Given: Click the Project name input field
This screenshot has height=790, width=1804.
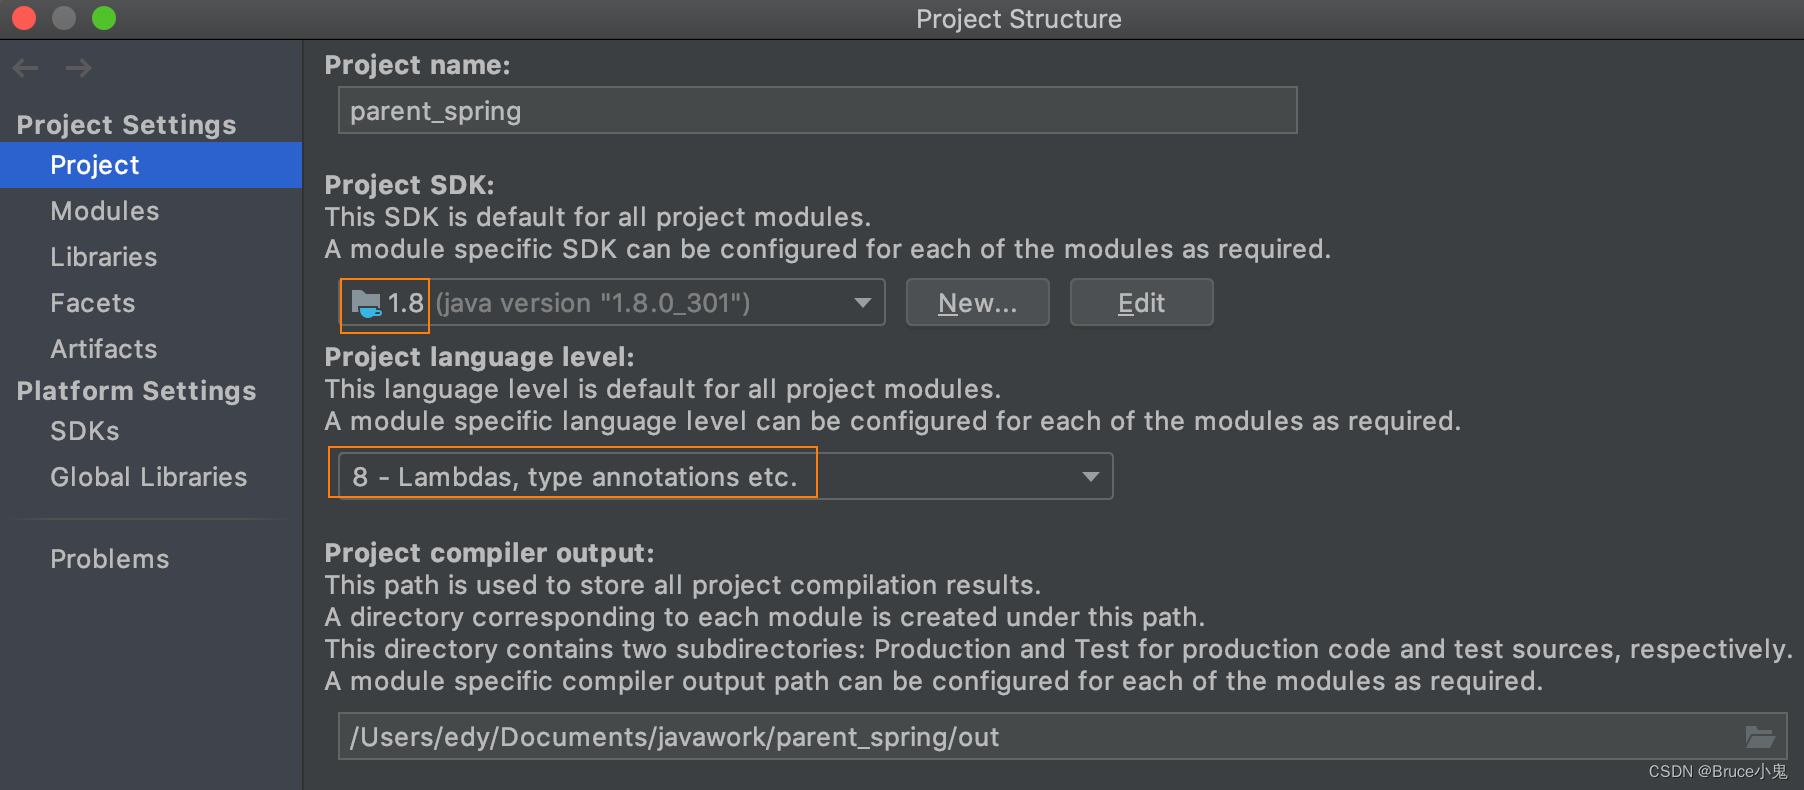Looking at the screenshot, I should pyautogui.click(x=817, y=110).
